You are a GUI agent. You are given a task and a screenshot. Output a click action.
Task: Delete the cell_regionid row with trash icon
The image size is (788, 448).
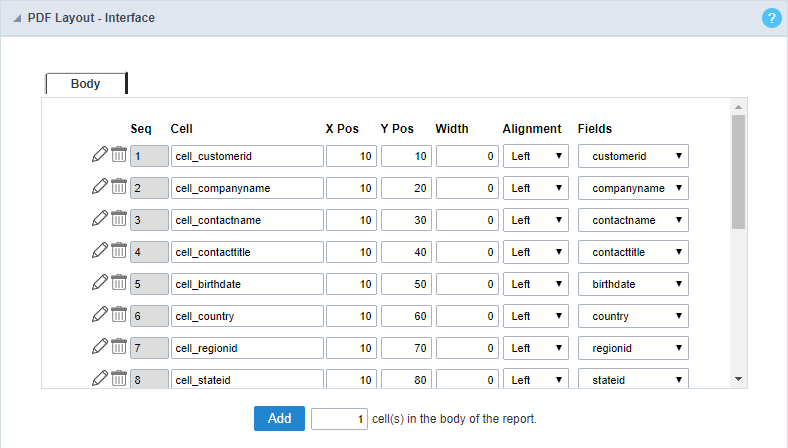(x=119, y=346)
